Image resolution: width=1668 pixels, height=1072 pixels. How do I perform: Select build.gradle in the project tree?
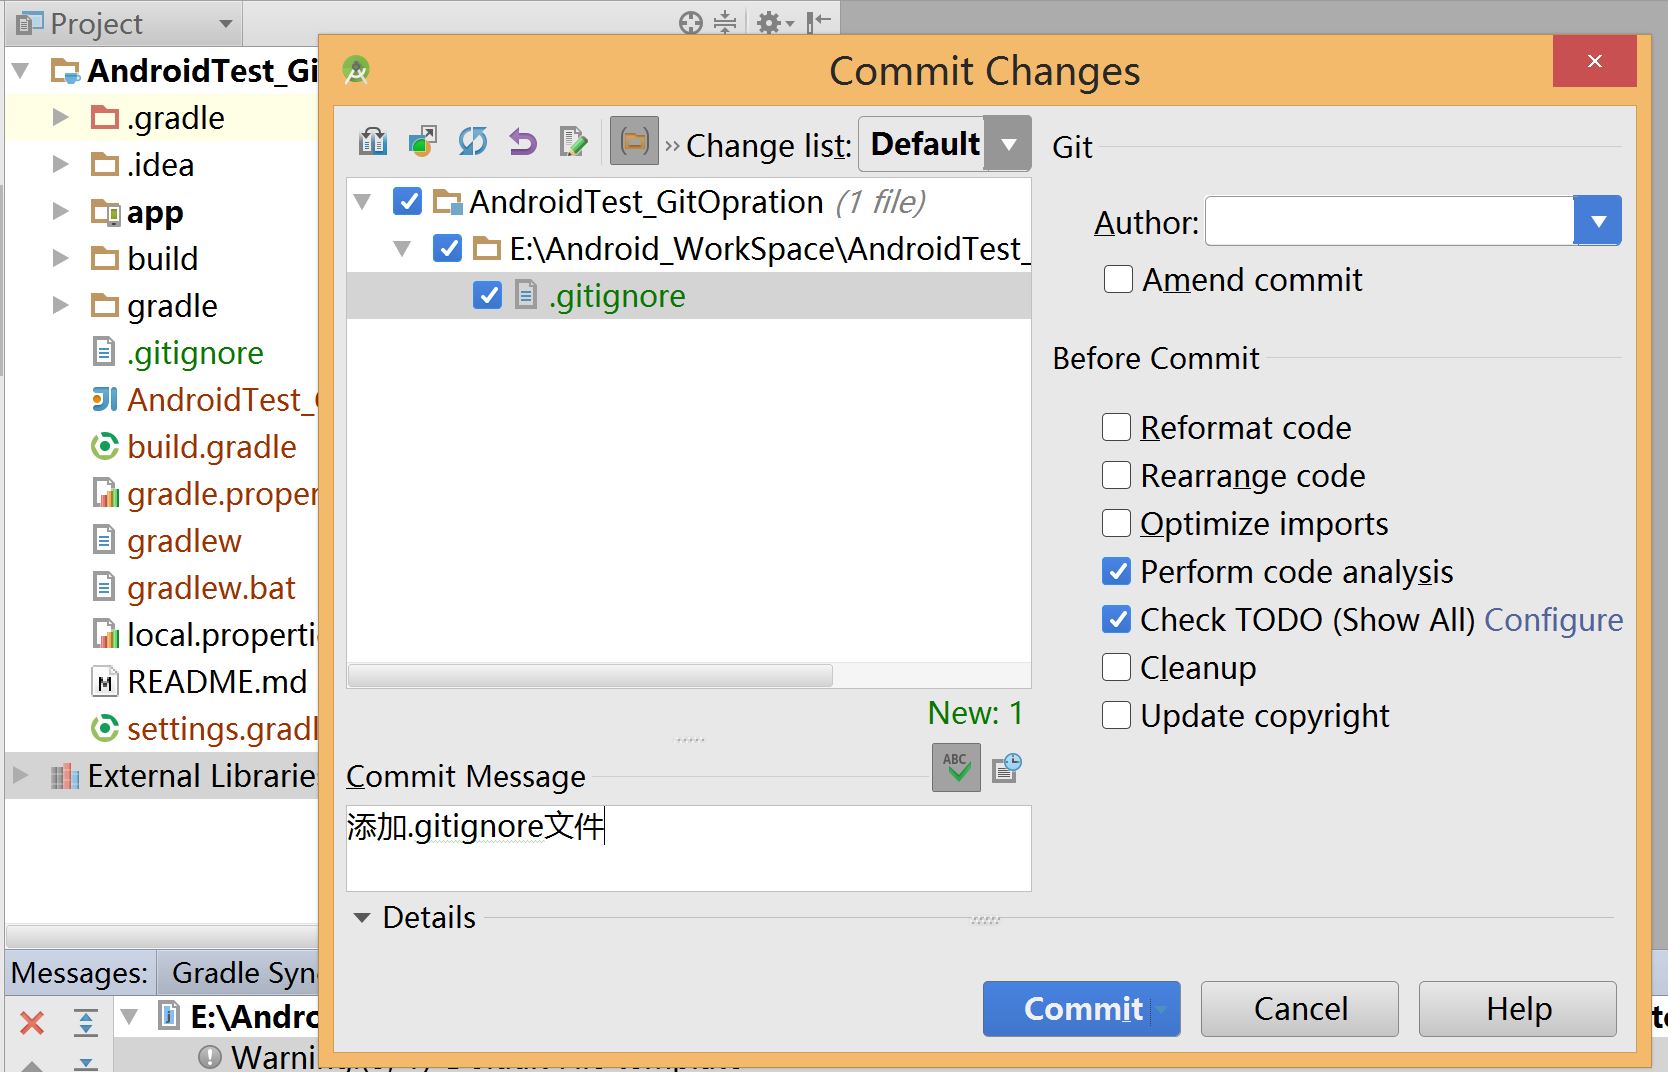211,447
